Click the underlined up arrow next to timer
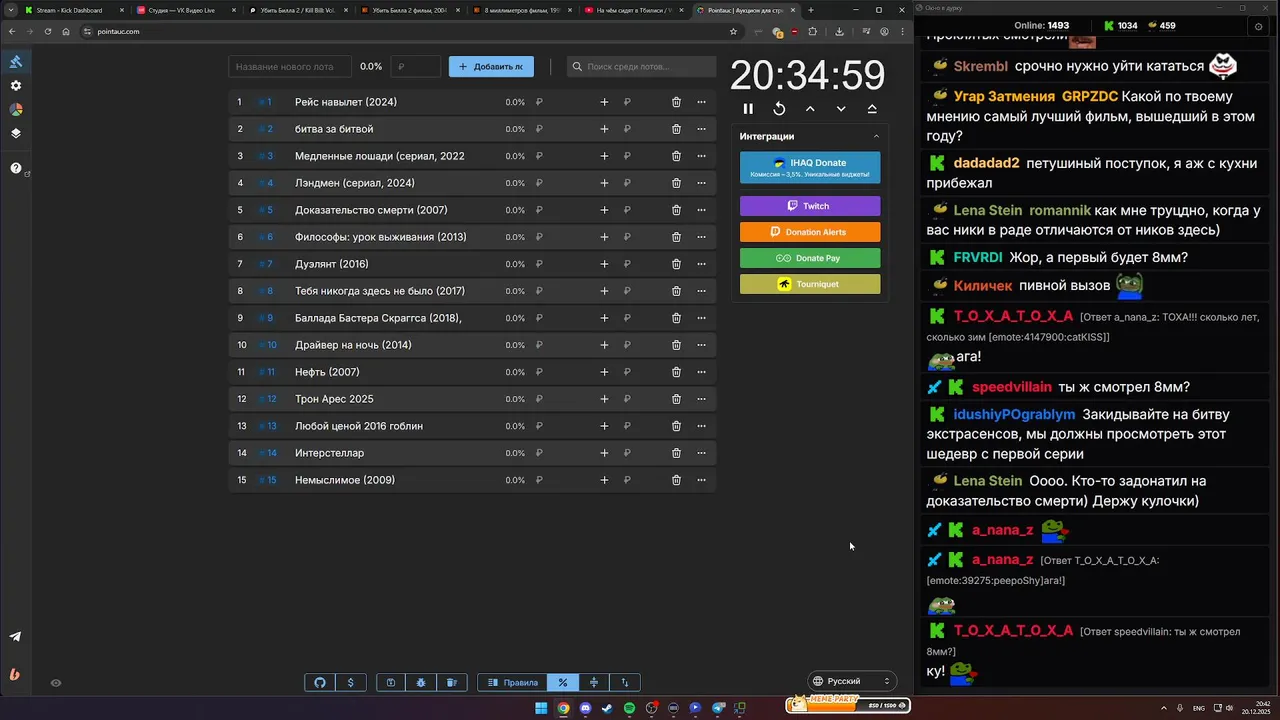 coord(872,109)
